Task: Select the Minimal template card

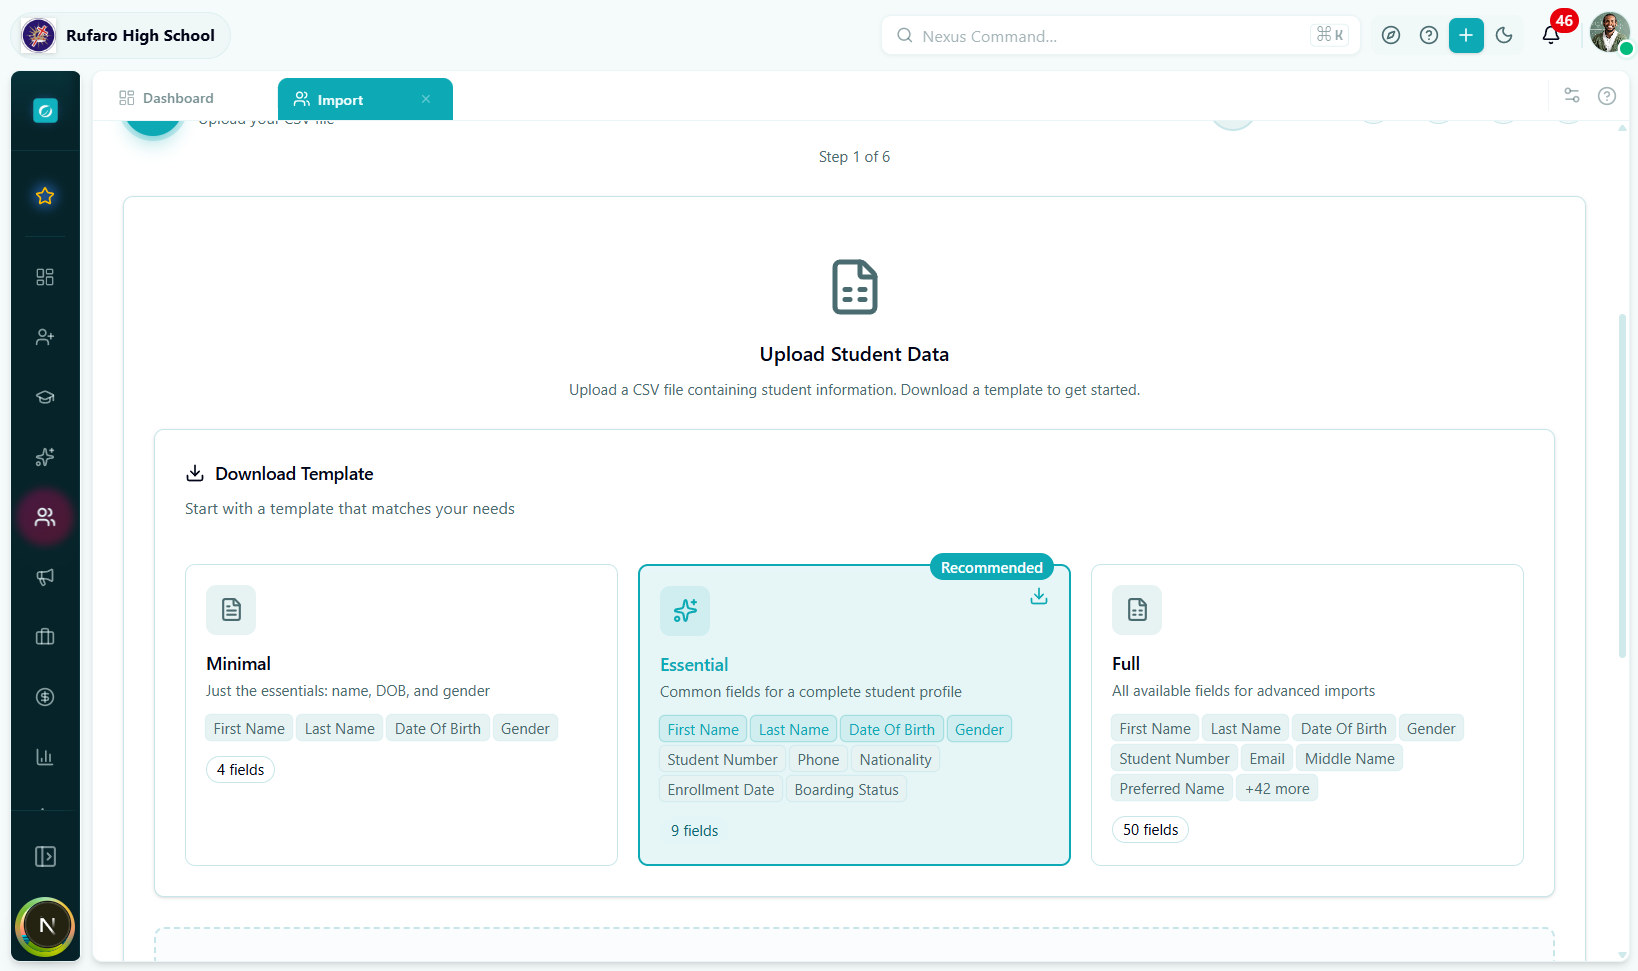Action: (401, 715)
